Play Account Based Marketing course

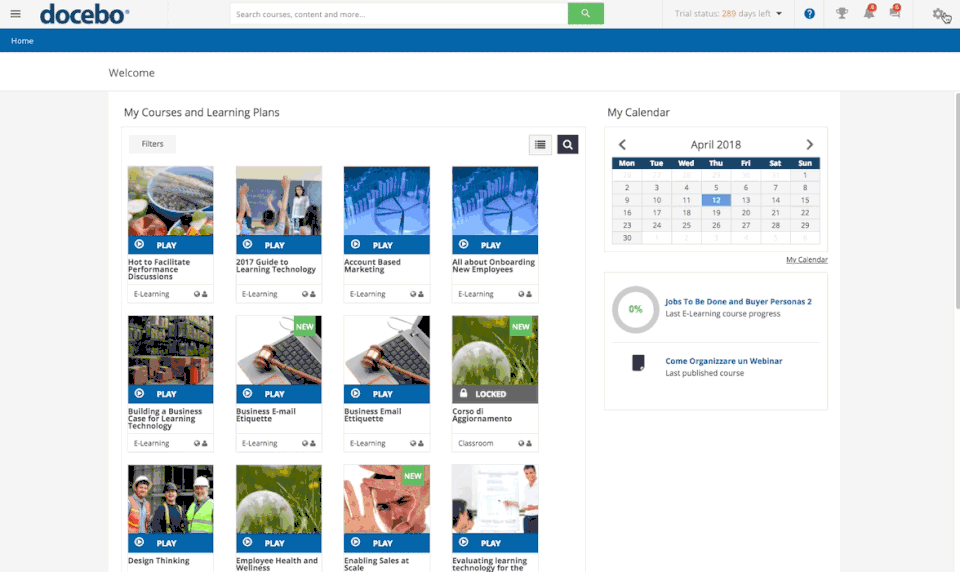click(386, 244)
